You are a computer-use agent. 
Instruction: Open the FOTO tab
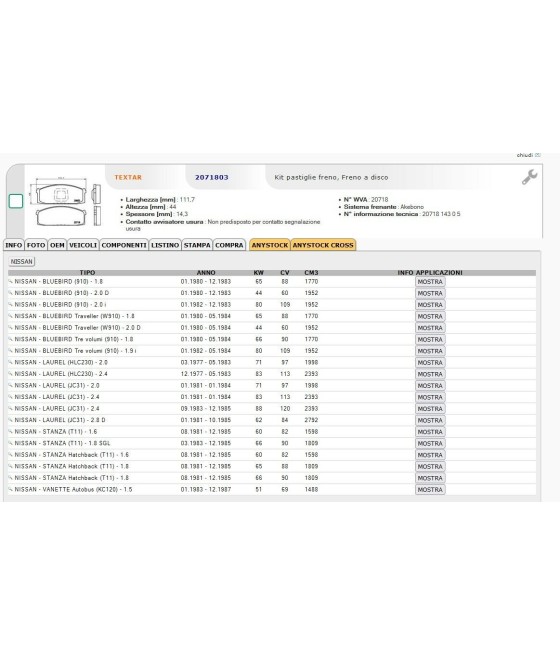pos(36,245)
